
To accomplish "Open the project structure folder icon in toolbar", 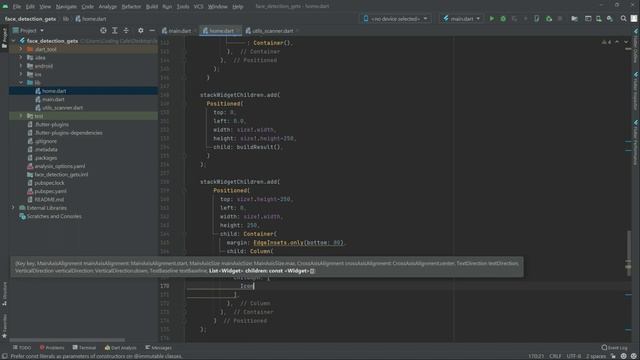I will (x=574, y=19).
